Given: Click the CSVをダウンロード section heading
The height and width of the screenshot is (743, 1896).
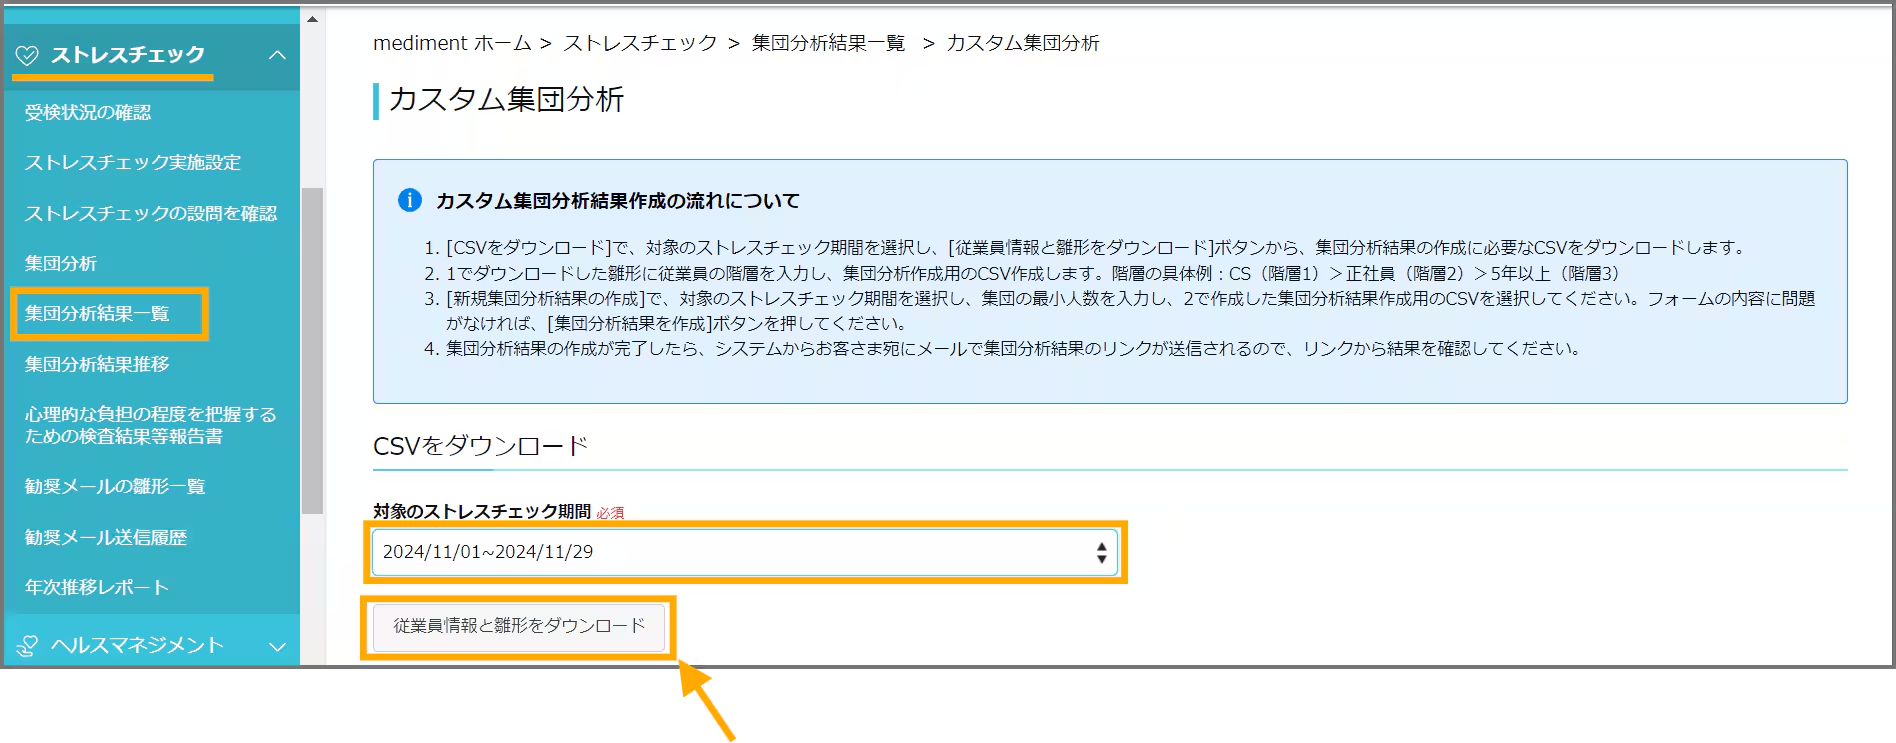Looking at the screenshot, I should (481, 446).
